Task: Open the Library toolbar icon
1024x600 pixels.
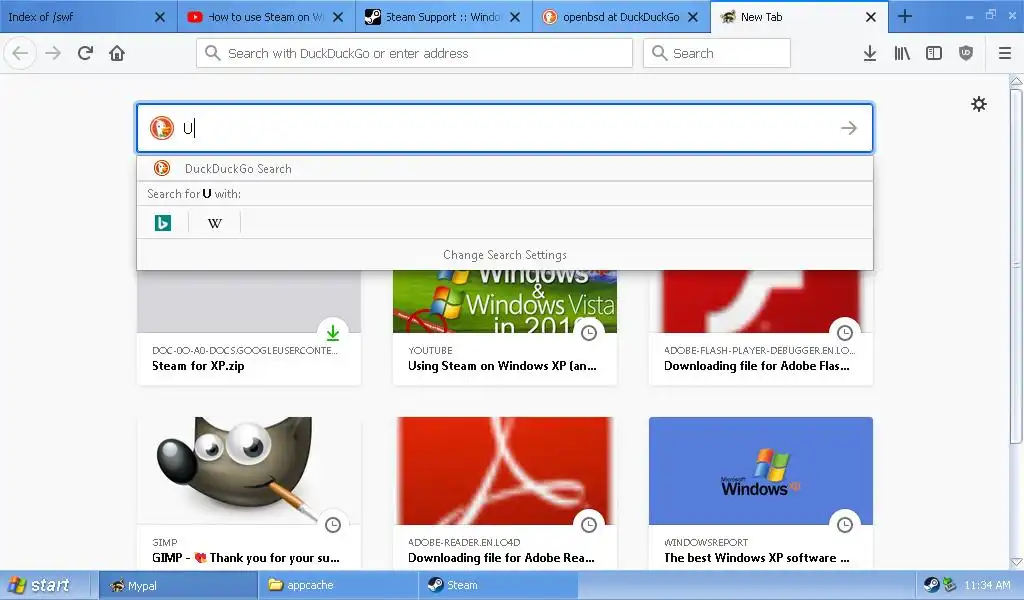Action: tap(902, 53)
